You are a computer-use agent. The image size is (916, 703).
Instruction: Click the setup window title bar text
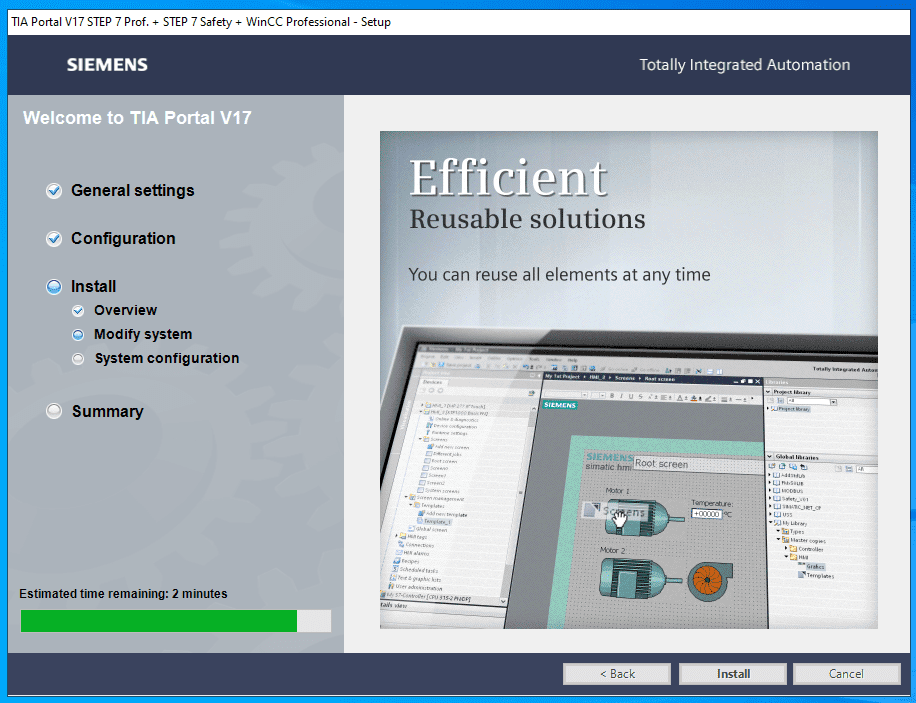click(x=201, y=22)
